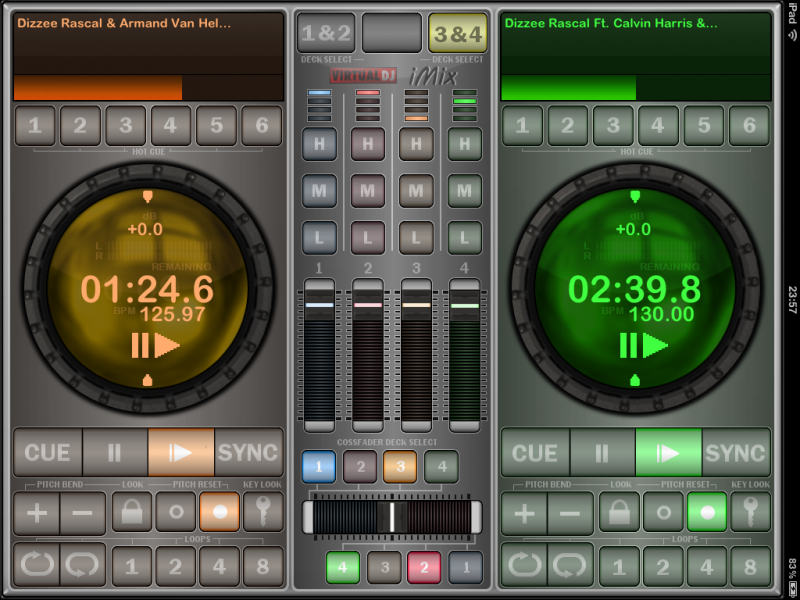Click the highlighted orange pitch reset dot button
The image size is (800, 600).
(220, 512)
